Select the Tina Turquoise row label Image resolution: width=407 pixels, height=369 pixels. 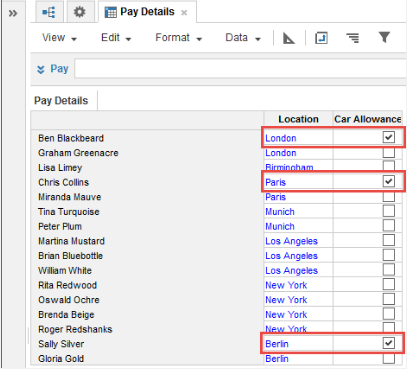pos(69,212)
